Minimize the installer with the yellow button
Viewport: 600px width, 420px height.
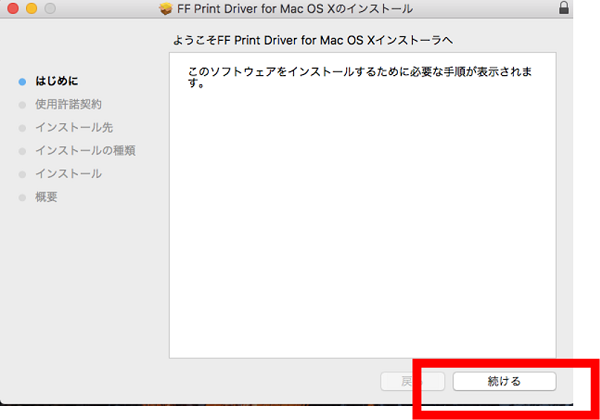click(x=29, y=9)
